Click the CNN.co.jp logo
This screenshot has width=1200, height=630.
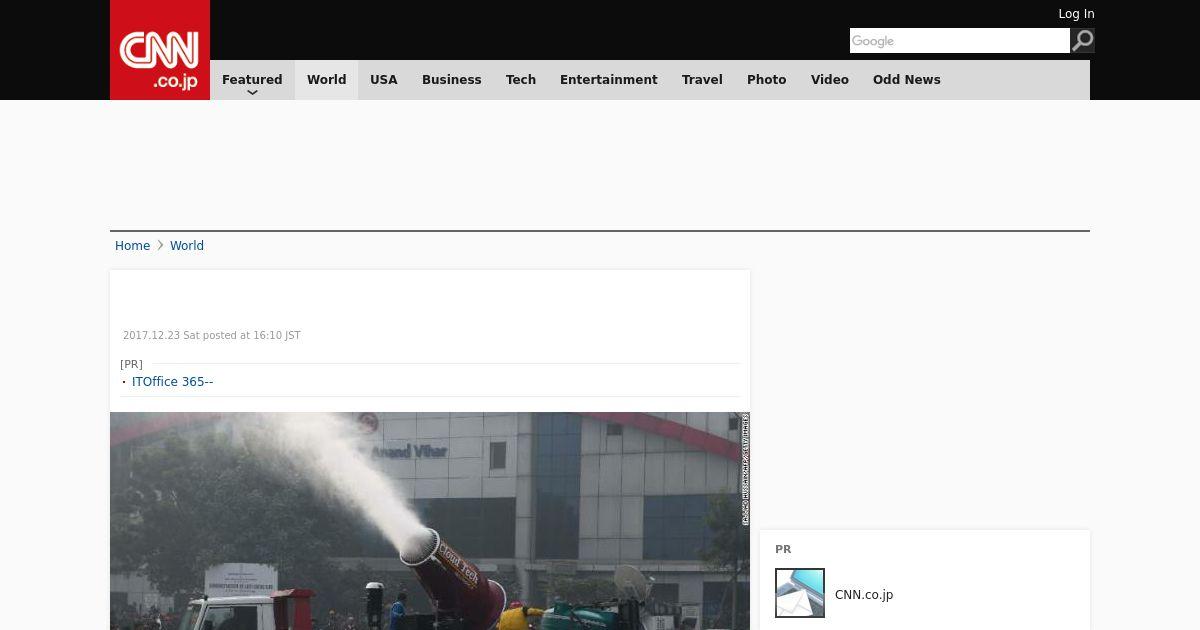tap(160, 50)
